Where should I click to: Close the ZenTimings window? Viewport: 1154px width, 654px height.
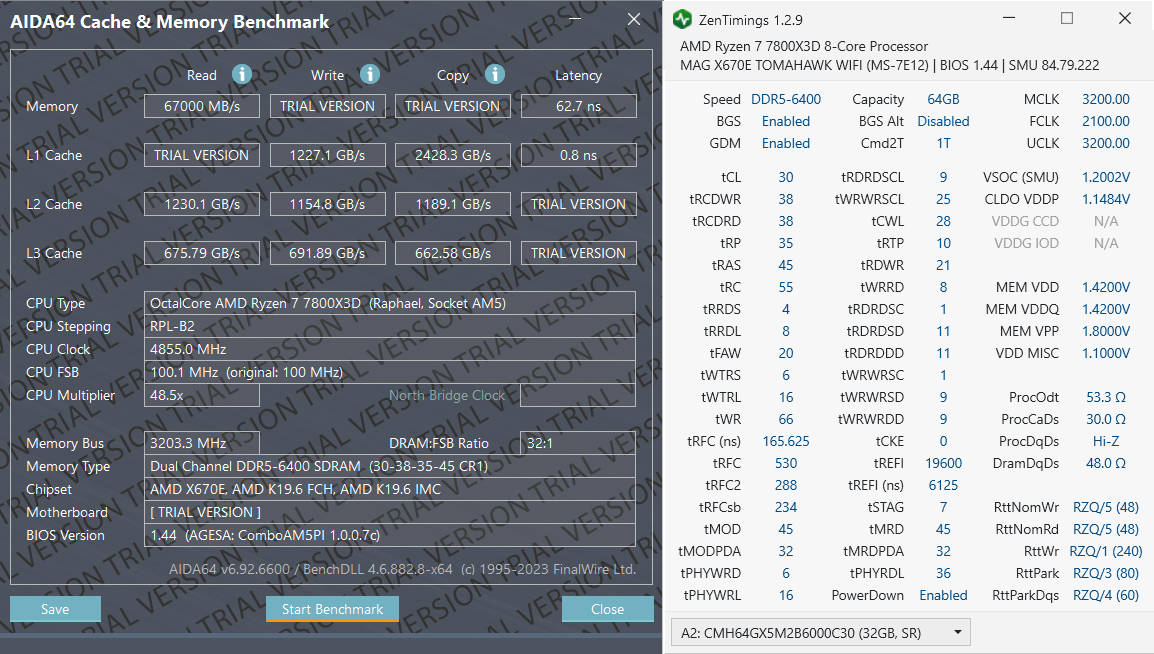1125,19
